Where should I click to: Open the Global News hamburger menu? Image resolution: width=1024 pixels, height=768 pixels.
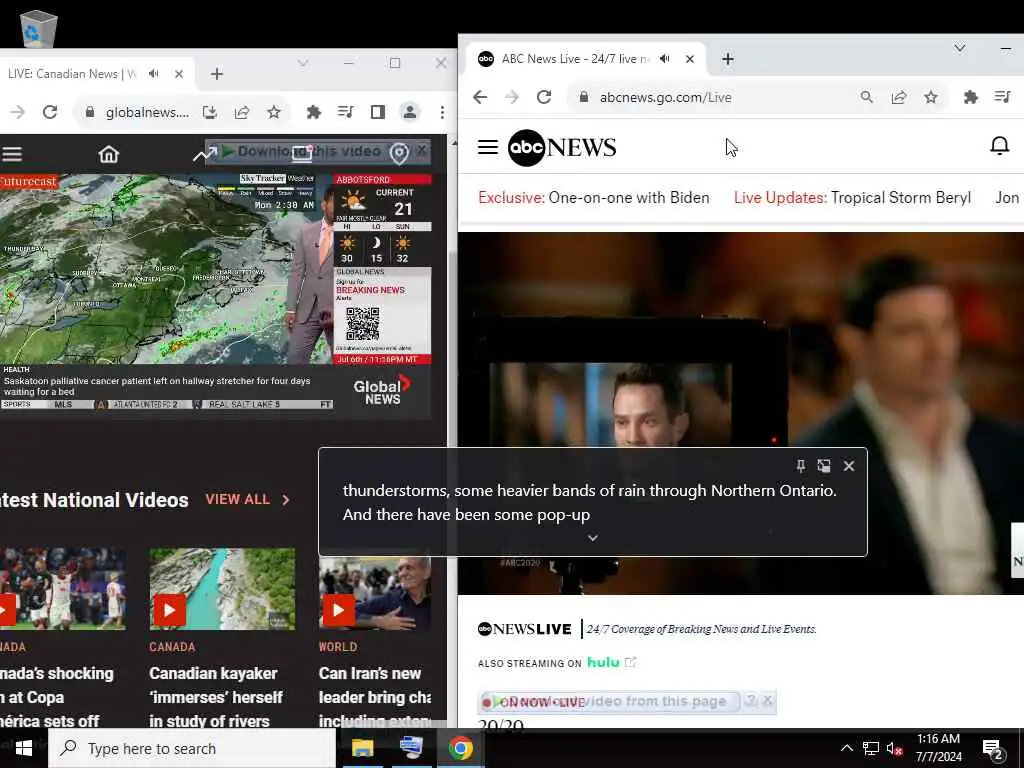(x=12, y=154)
